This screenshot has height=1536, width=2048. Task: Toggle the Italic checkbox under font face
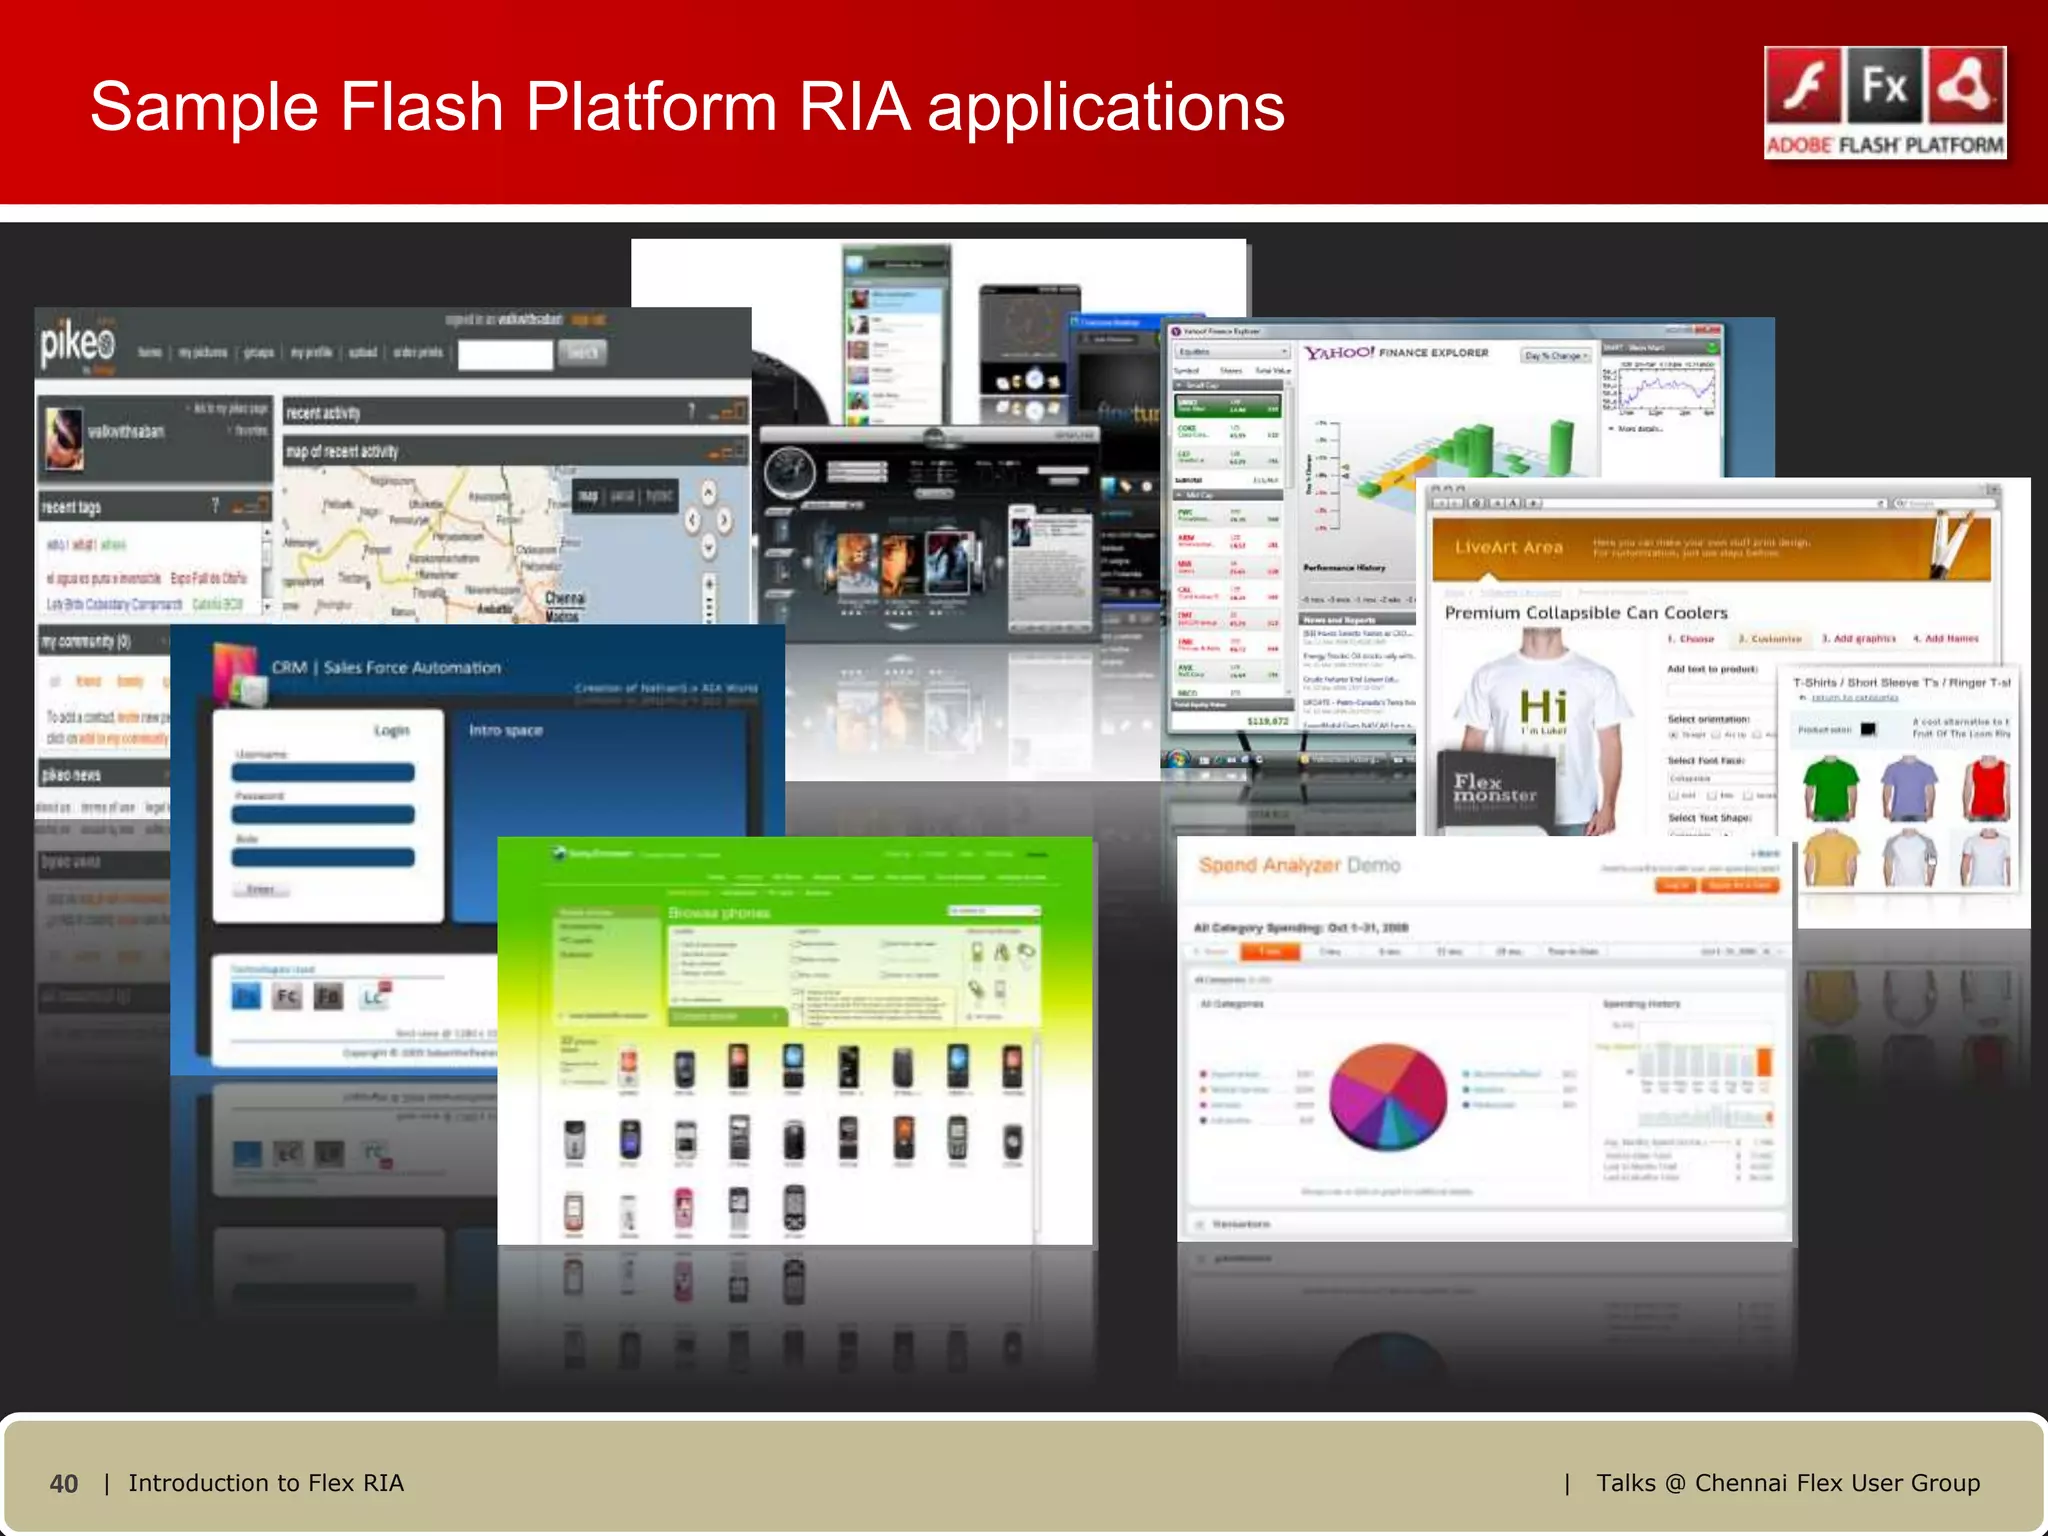1711,795
